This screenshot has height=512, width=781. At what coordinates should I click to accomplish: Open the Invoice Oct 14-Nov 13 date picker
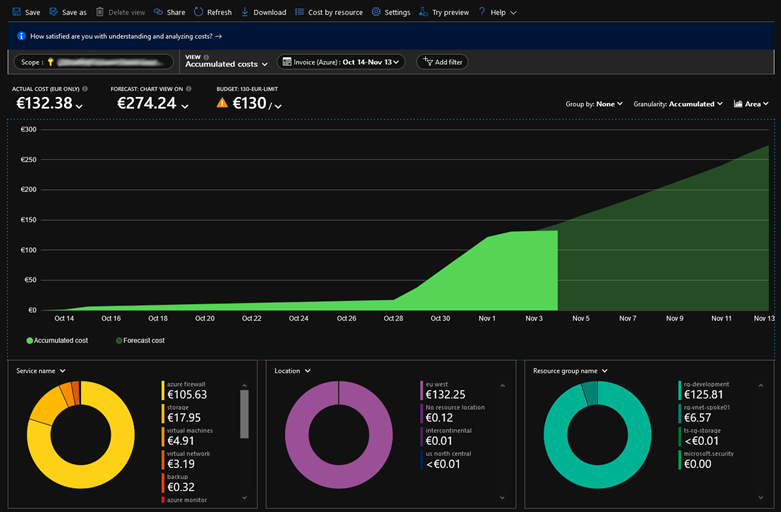[x=341, y=62]
